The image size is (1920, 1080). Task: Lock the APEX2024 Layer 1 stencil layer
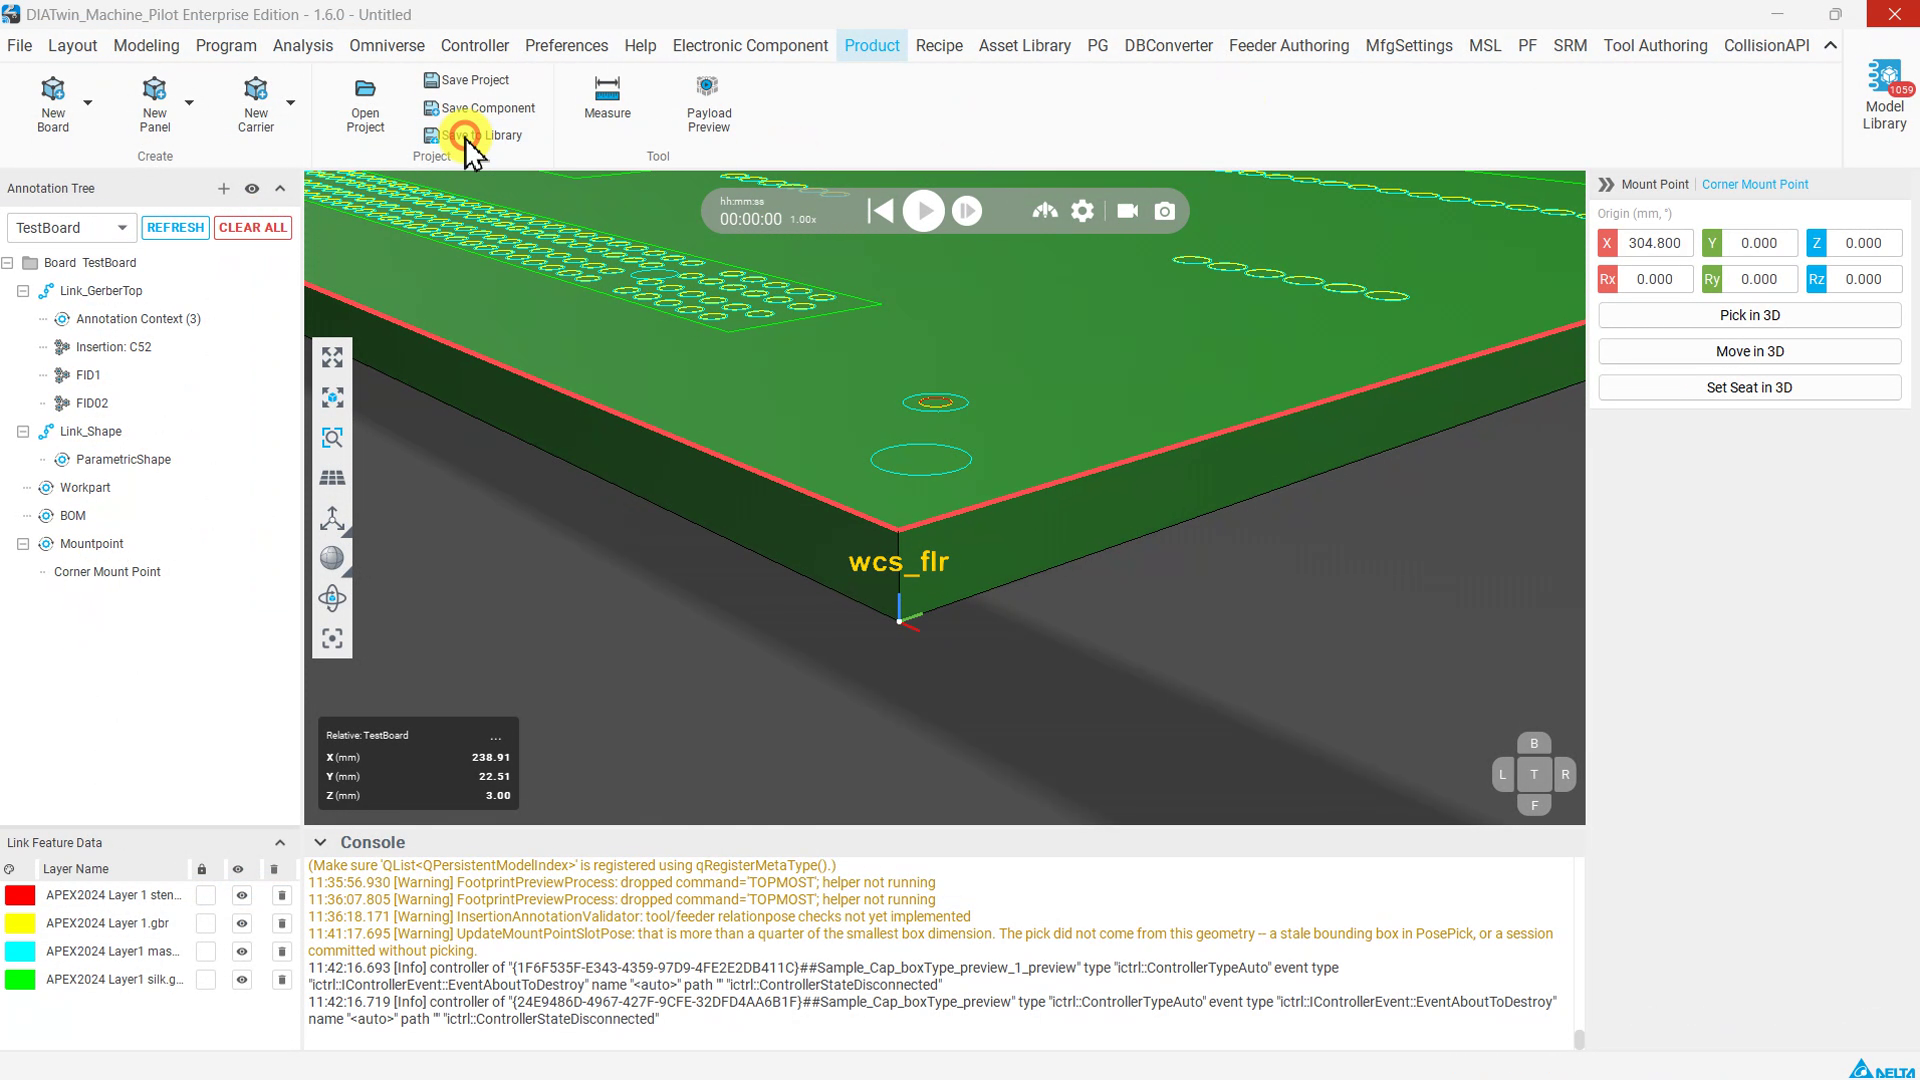(205, 895)
